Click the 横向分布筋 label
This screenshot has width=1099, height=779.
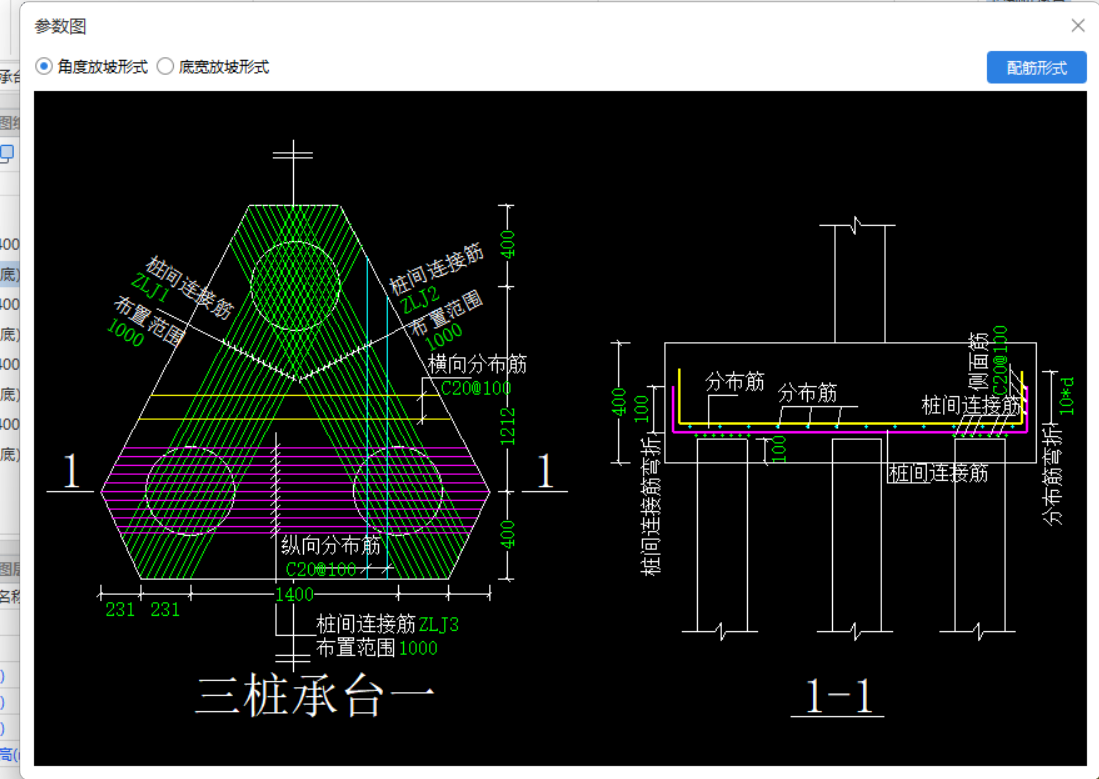tap(477, 364)
